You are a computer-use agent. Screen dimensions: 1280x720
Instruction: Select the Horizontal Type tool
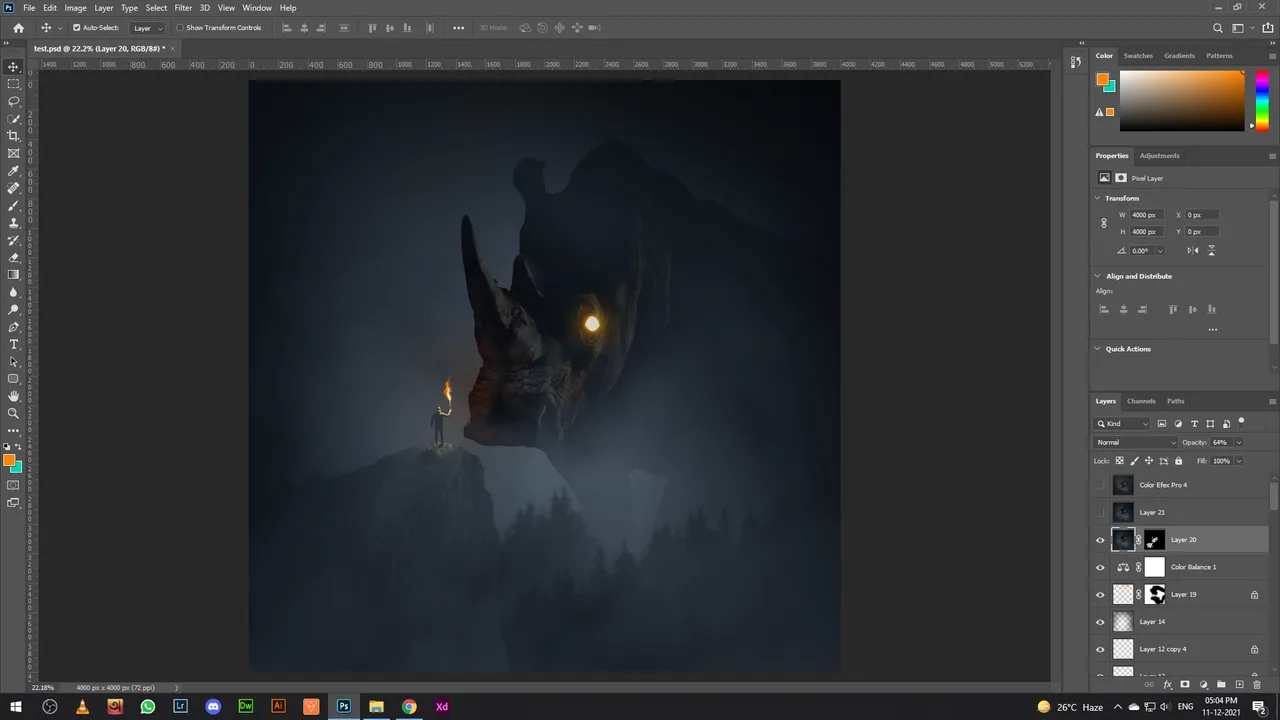[13, 344]
